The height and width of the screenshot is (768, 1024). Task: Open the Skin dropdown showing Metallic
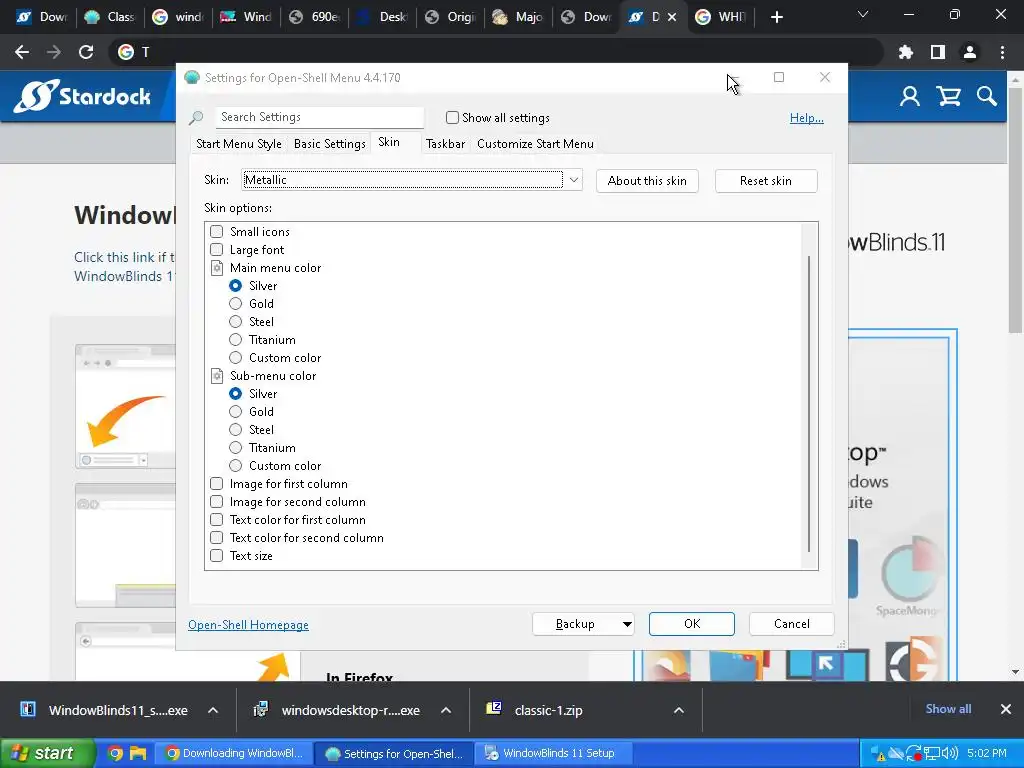(x=411, y=180)
